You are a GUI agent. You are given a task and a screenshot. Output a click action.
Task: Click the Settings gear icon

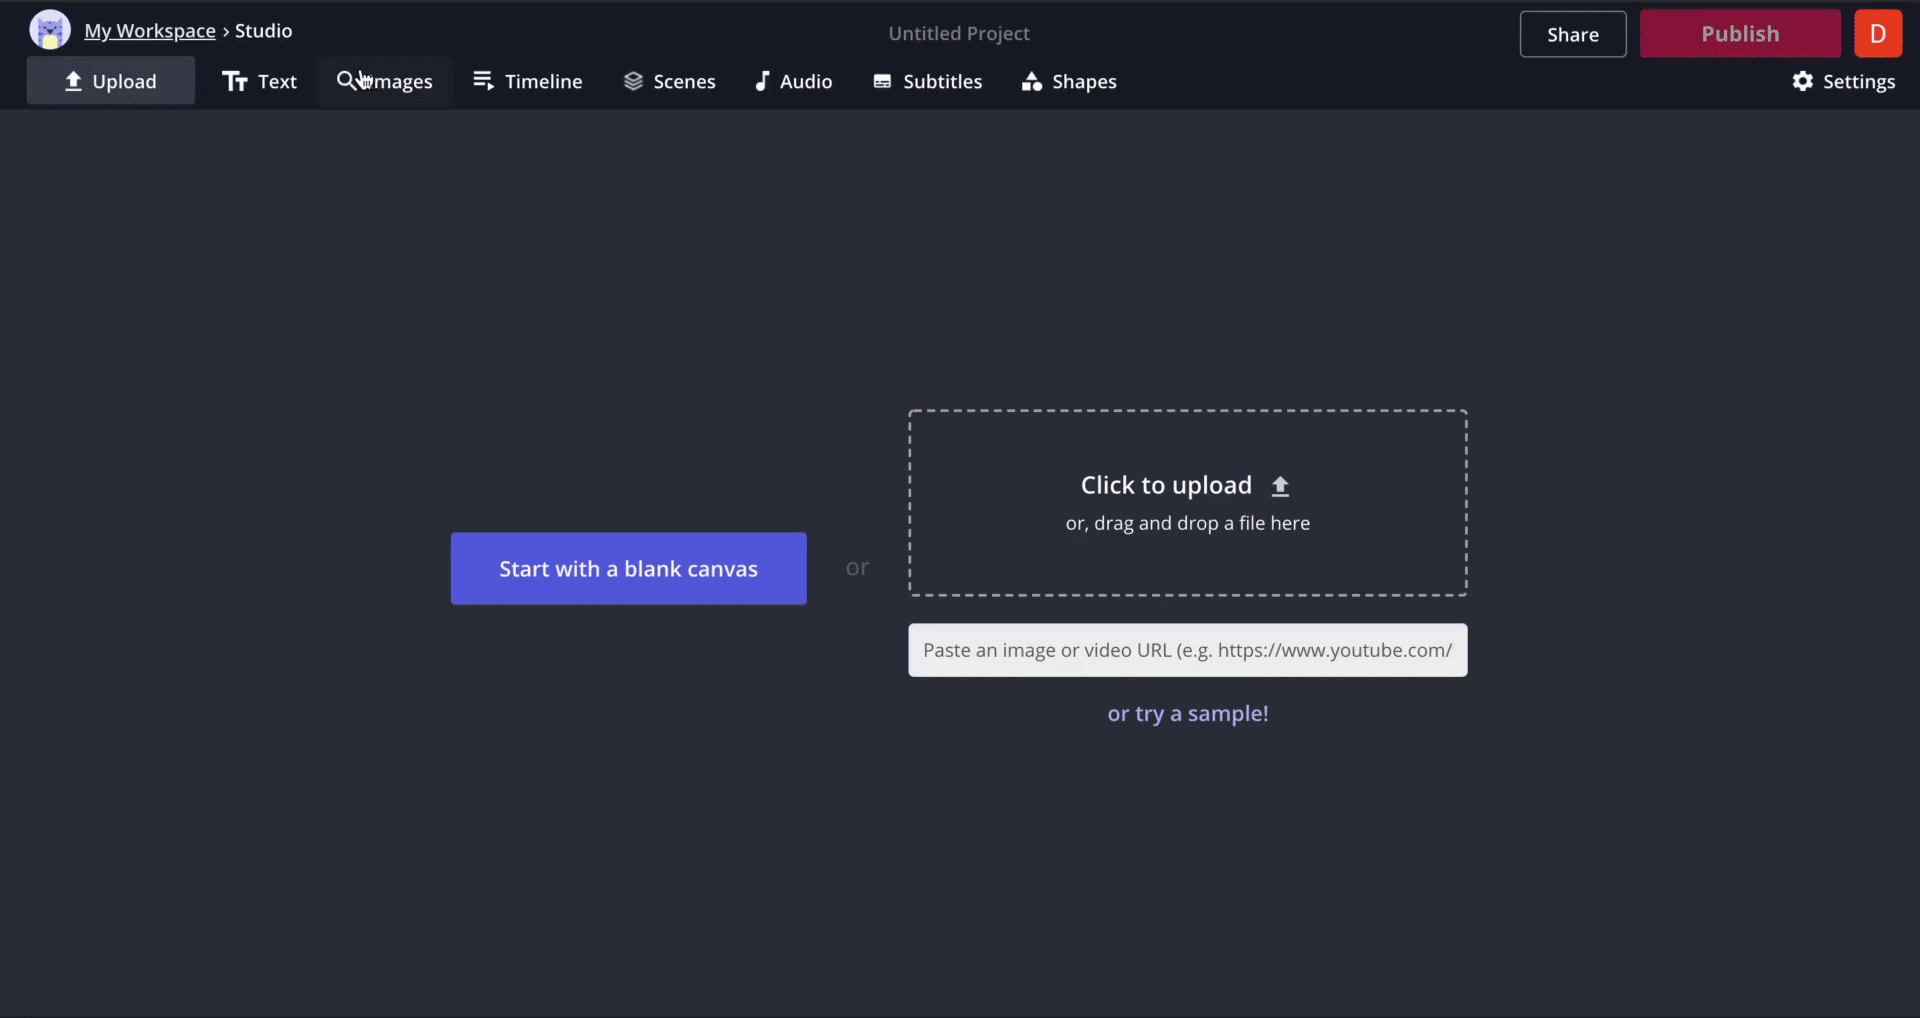tap(1802, 82)
